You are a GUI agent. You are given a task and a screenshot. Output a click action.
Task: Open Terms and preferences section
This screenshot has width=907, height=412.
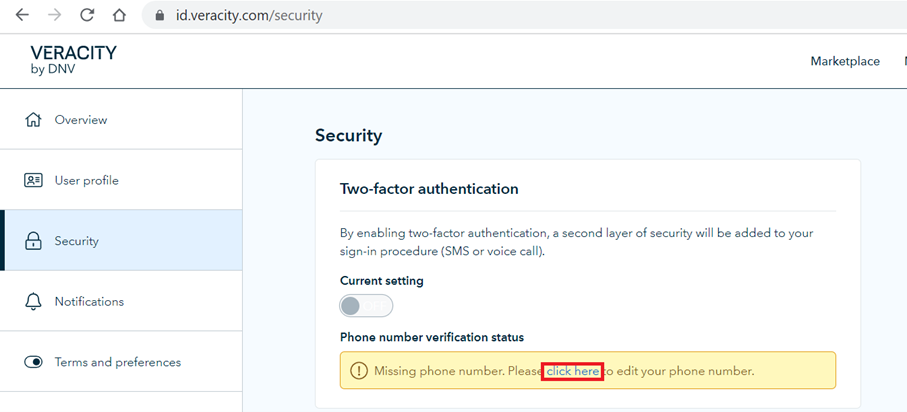point(118,362)
